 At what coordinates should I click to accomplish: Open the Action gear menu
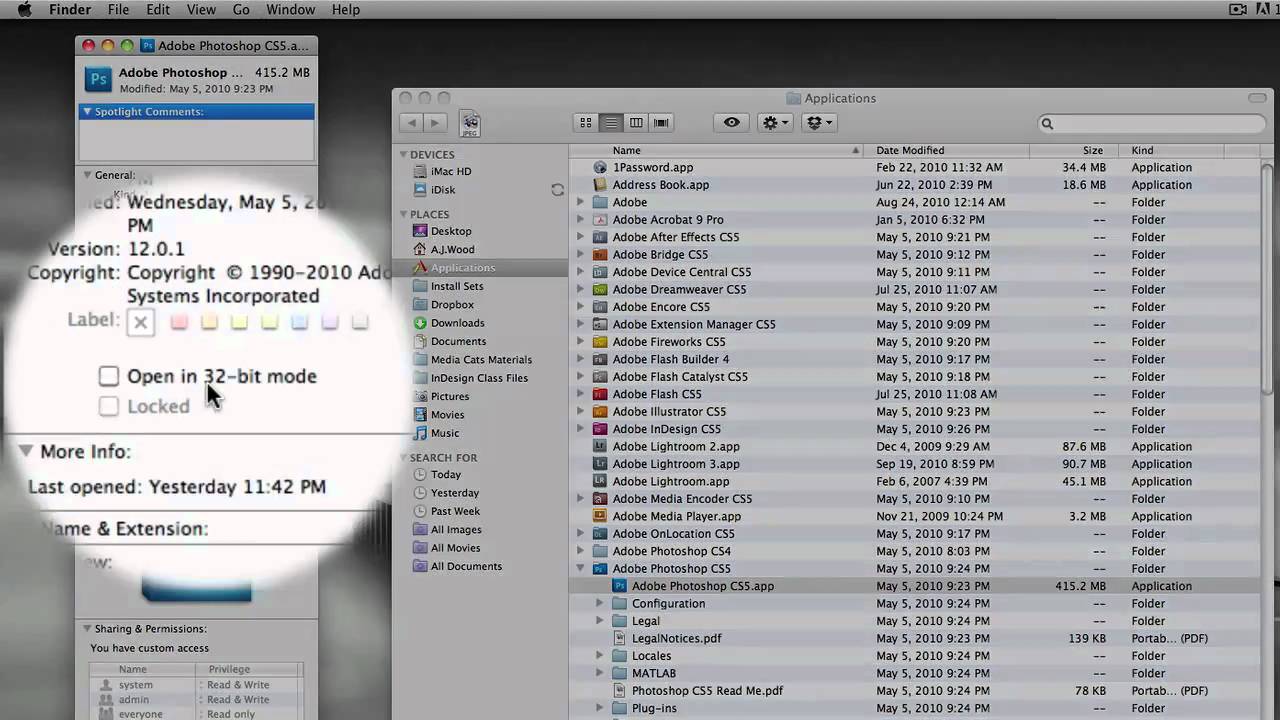775,123
